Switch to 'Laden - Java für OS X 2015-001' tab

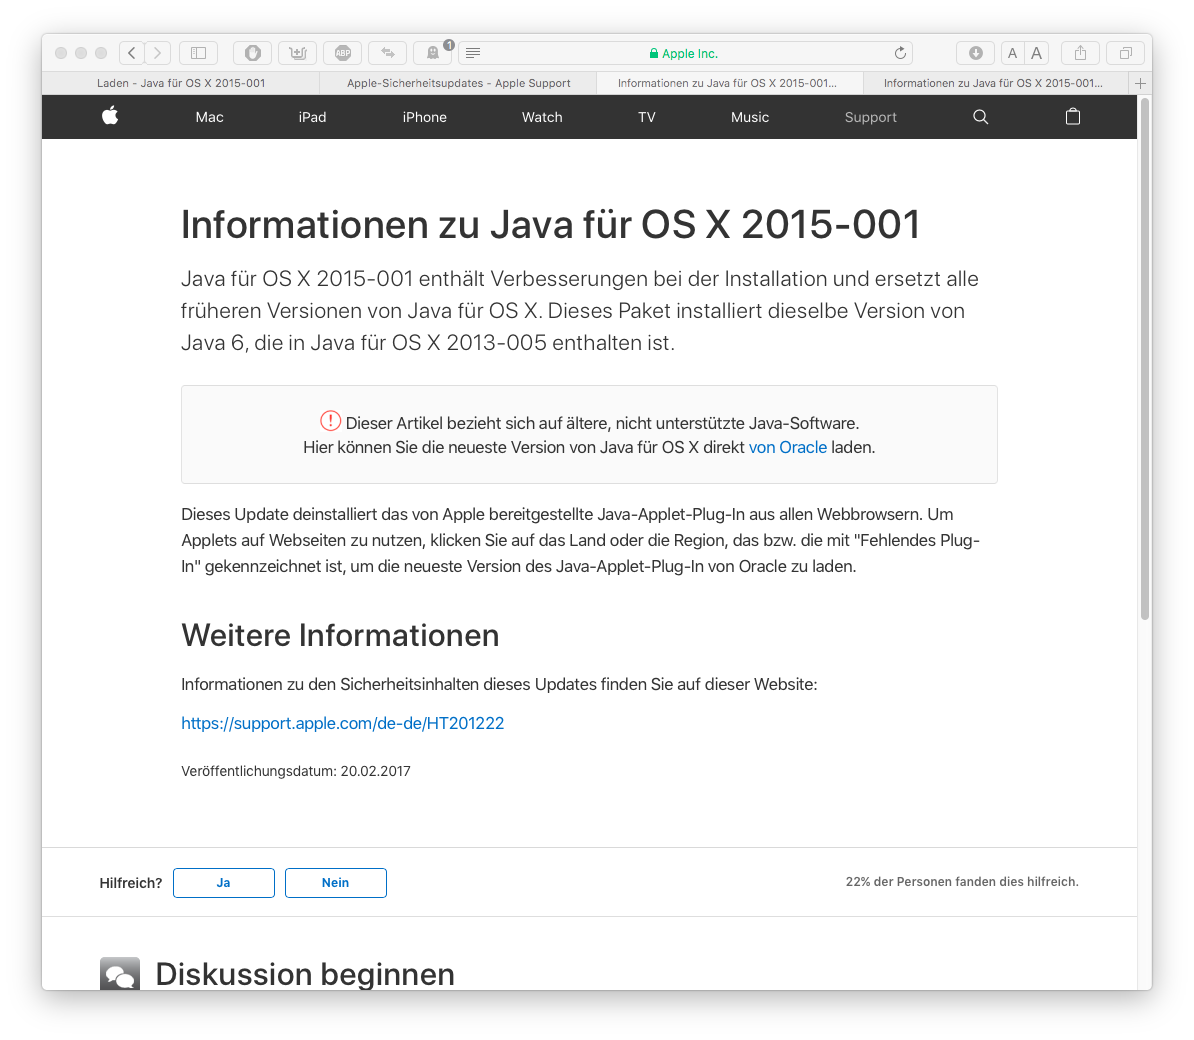click(x=181, y=83)
